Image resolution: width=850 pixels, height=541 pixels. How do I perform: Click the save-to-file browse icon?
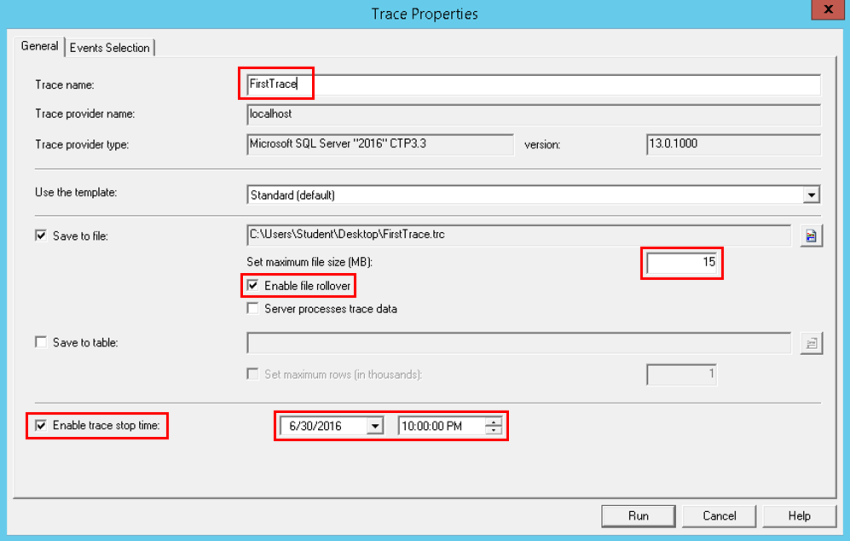pos(811,236)
